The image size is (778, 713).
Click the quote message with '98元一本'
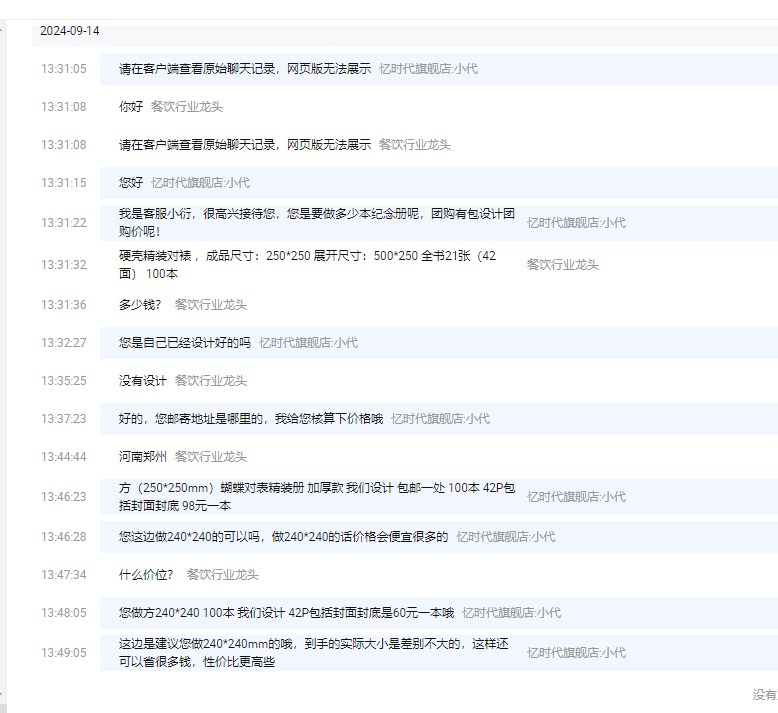317,497
